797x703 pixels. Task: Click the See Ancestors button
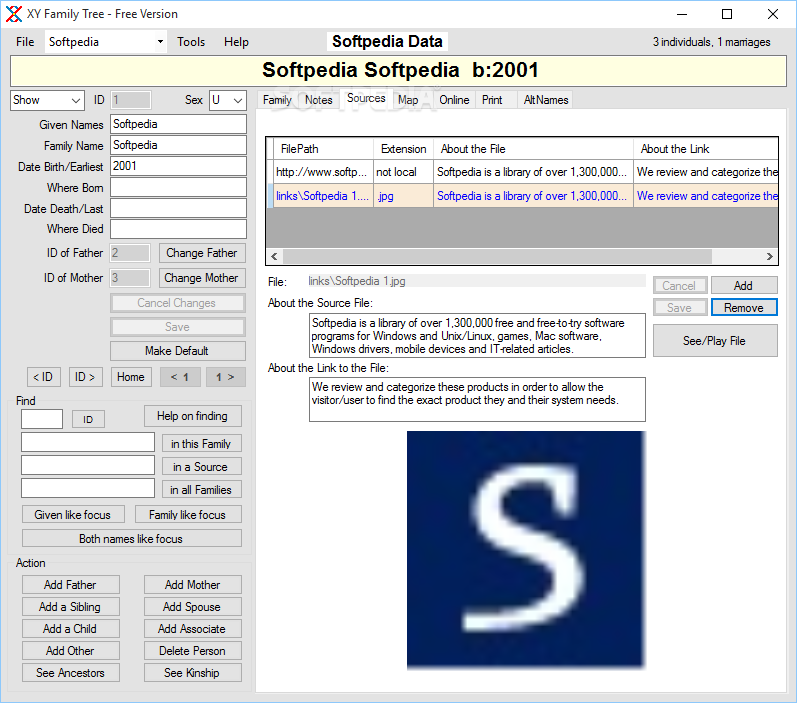(x=71, y=673)
